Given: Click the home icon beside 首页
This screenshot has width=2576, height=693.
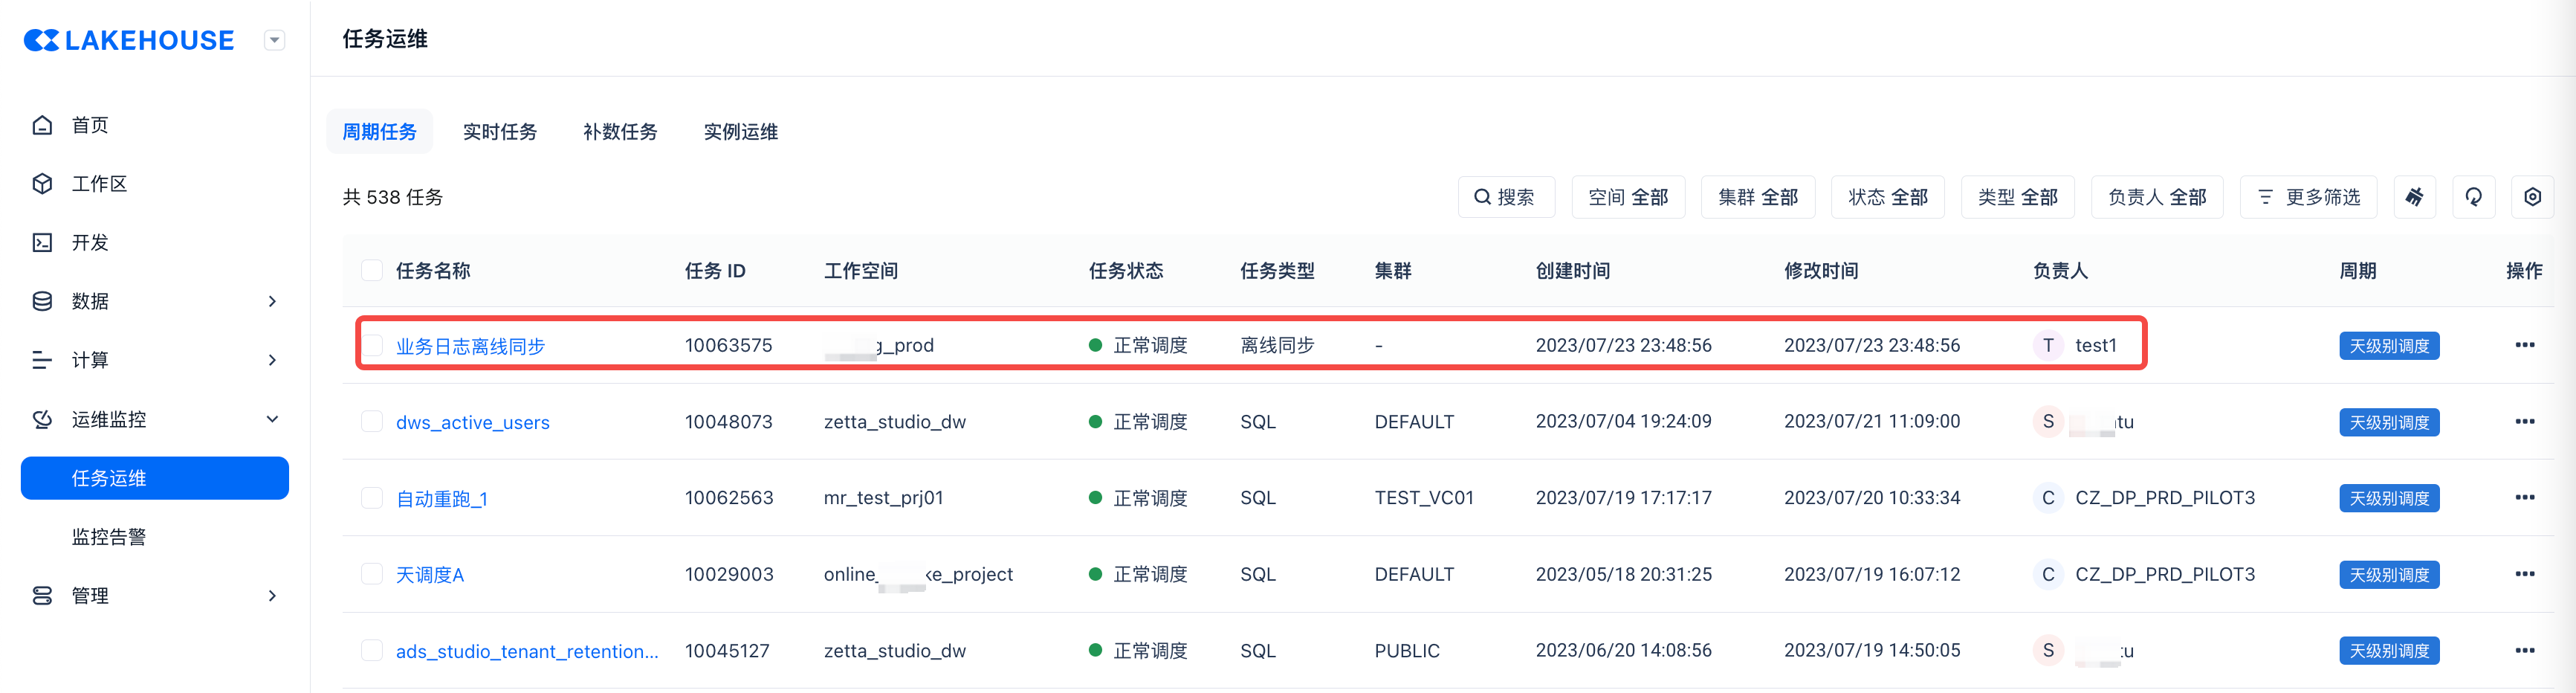Looking at the screenshot, I should [x=42, y=125].
